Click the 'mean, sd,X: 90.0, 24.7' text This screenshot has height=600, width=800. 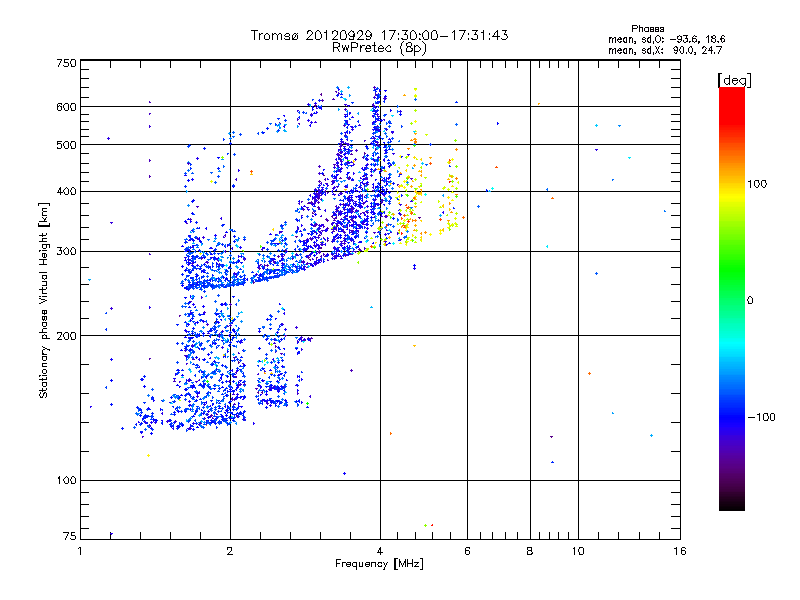click(665, 50)
